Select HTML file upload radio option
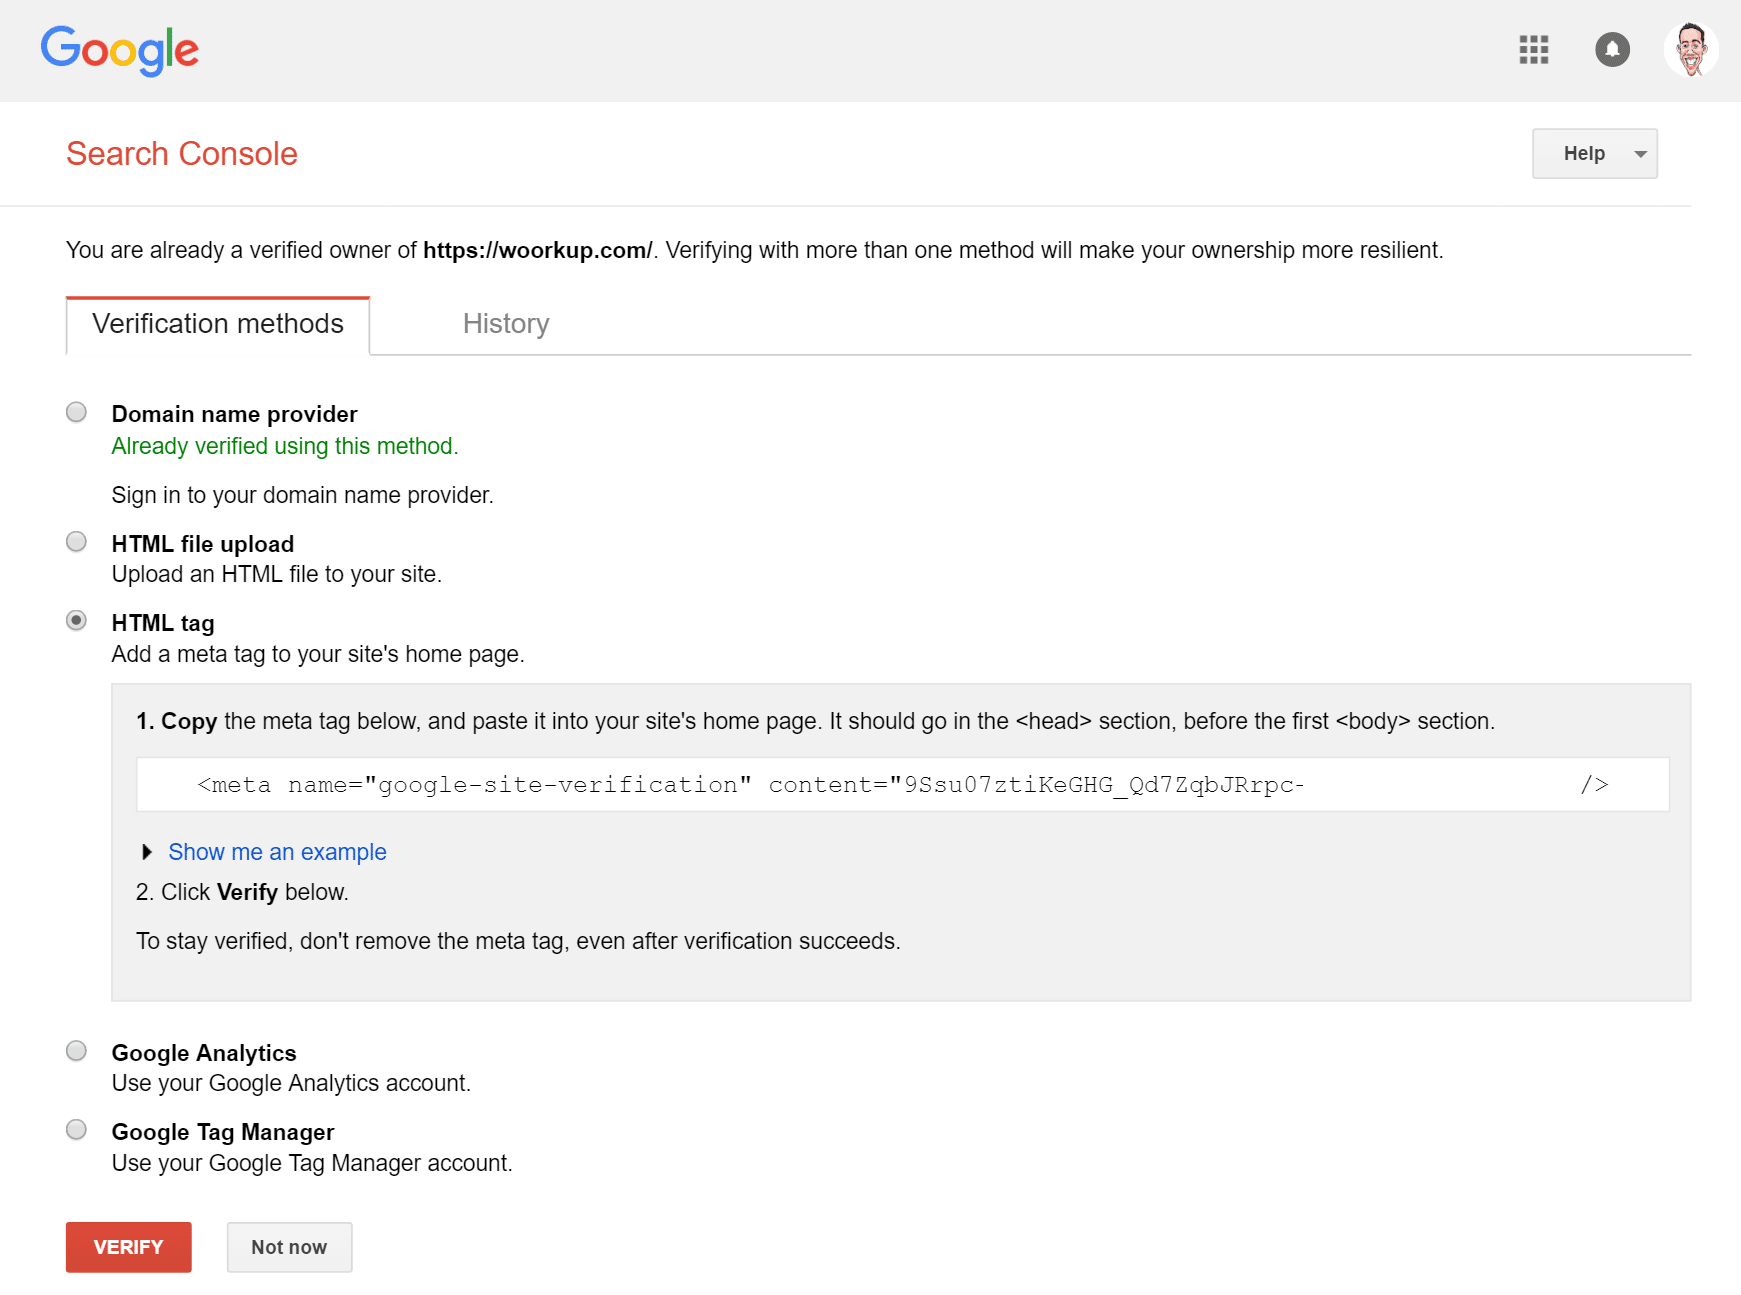This screenshot has width=1741, height=1295. (x=76, y=542)
